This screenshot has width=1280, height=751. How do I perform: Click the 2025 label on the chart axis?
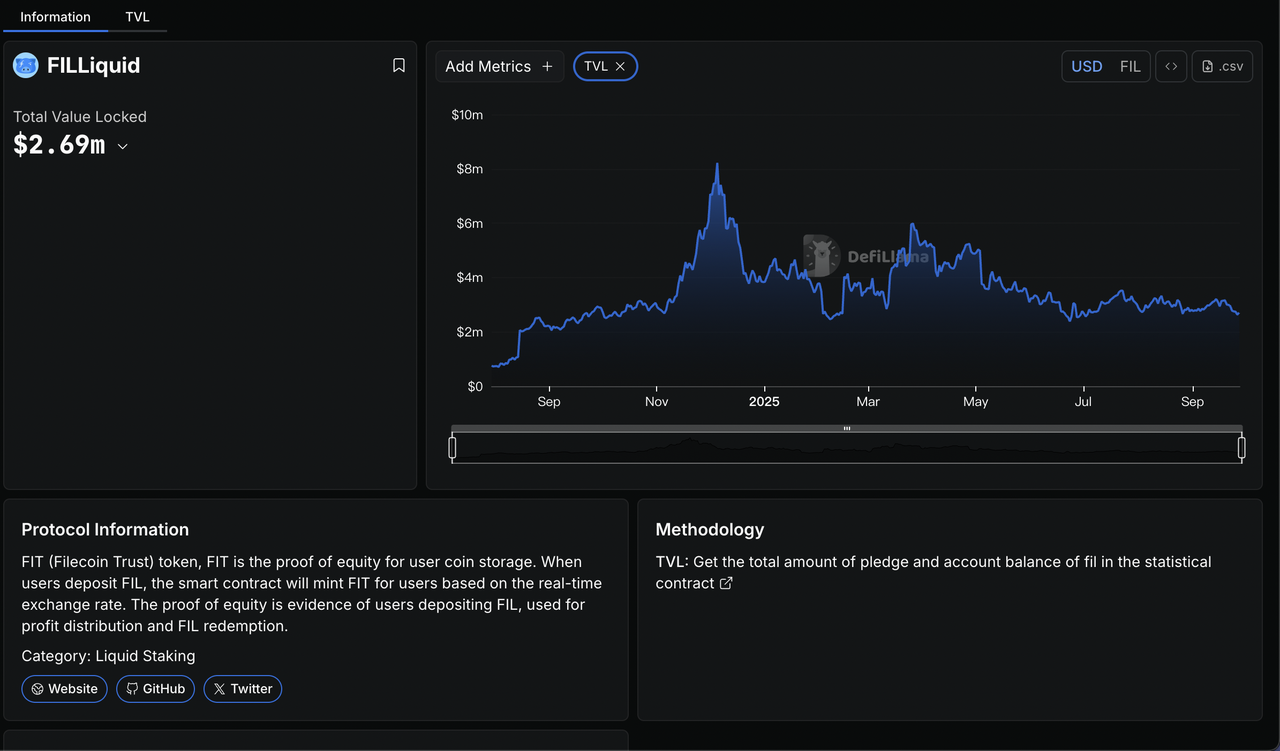tap(764, 402)
